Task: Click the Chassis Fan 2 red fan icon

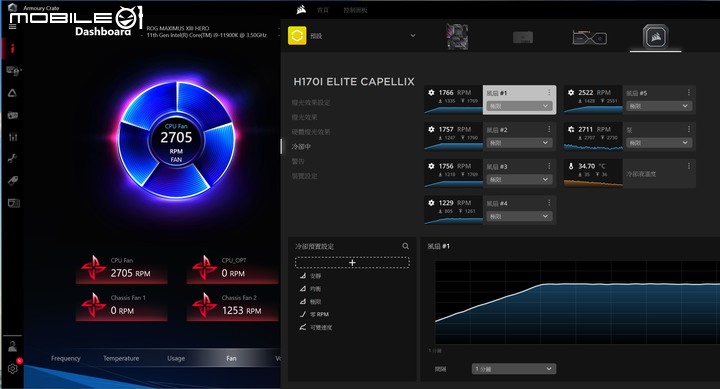Action: (x=204, y=305)
